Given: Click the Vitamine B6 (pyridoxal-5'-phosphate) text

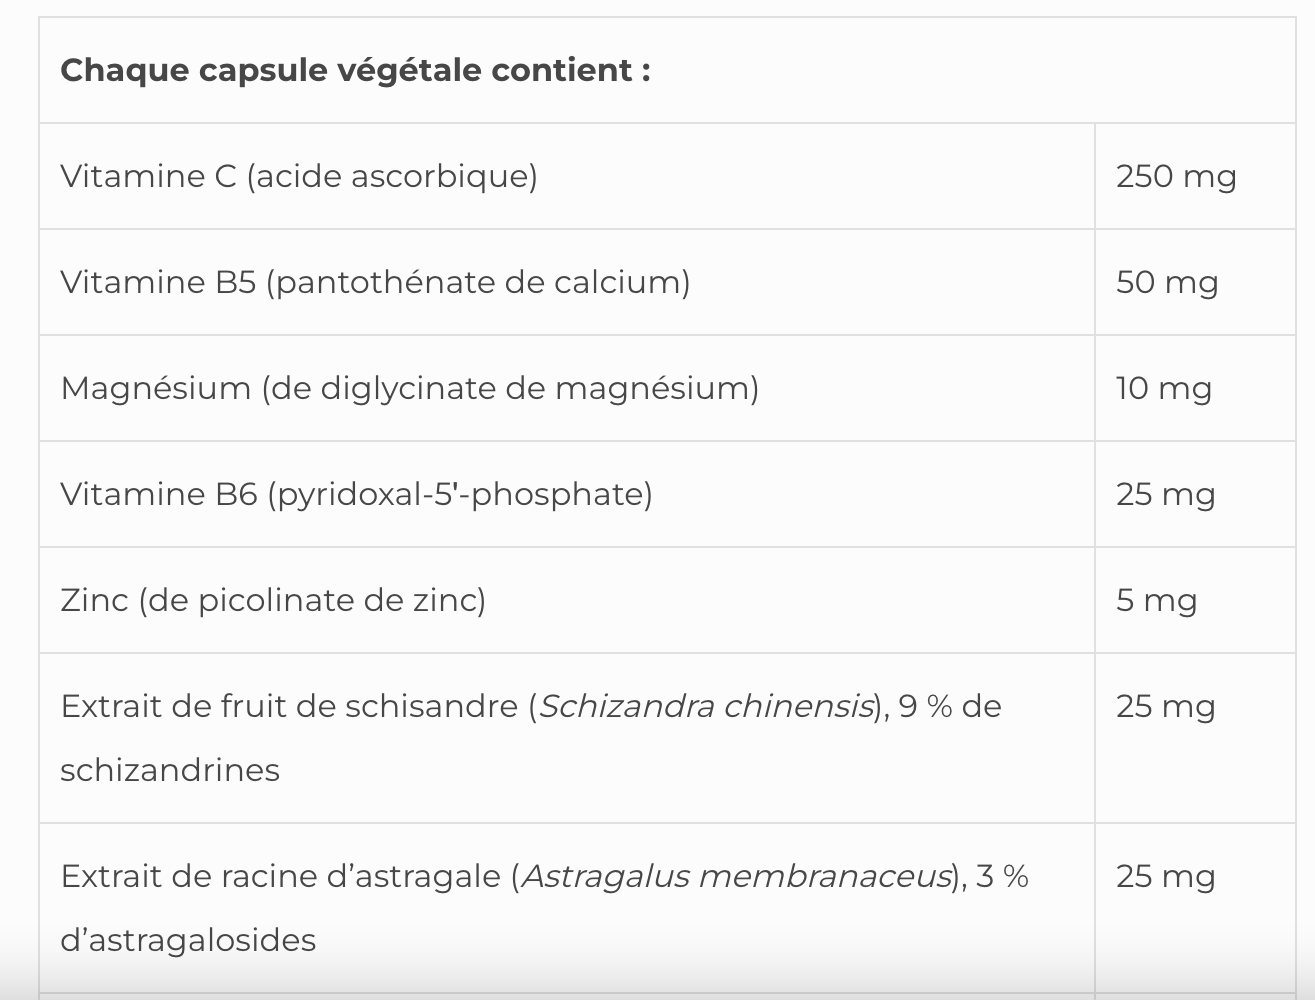Looking at the screenshot, I should (x=356, y=494).
